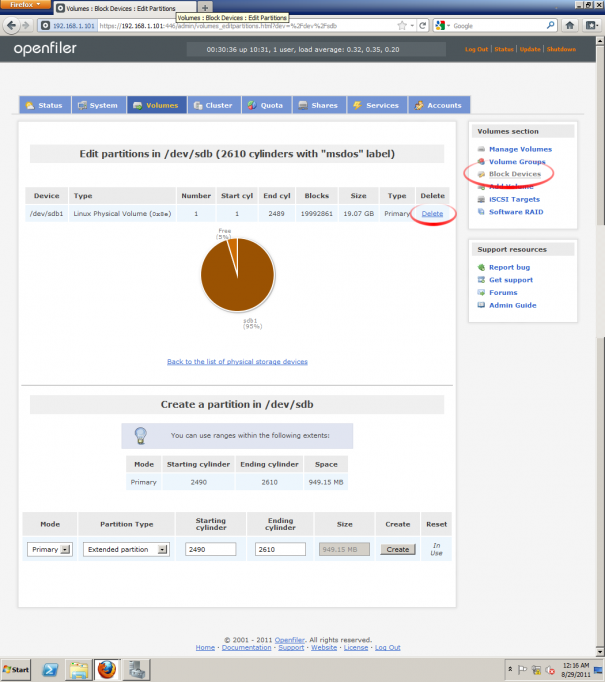The width and height of the screenshot is (605, 682).
Task: Open Firefox from the taskbar
Action: click(x=107, y=669)
